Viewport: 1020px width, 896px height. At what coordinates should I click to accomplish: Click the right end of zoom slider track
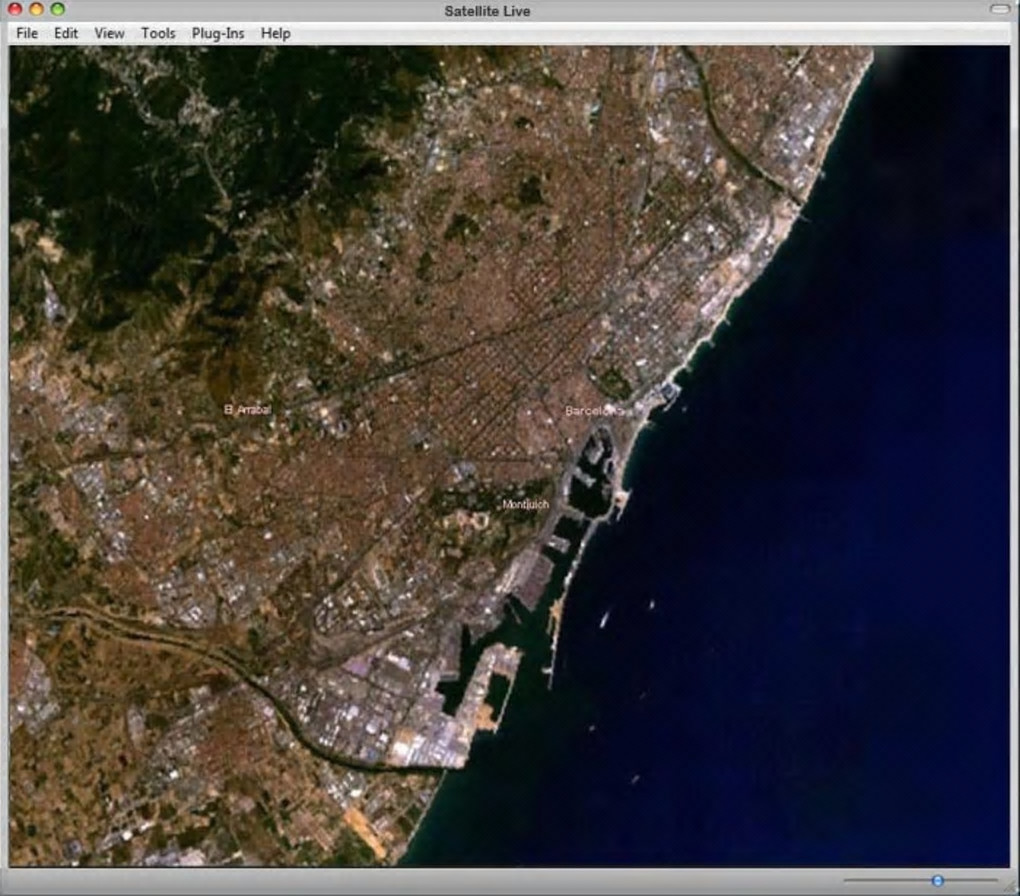click(994, 881)
